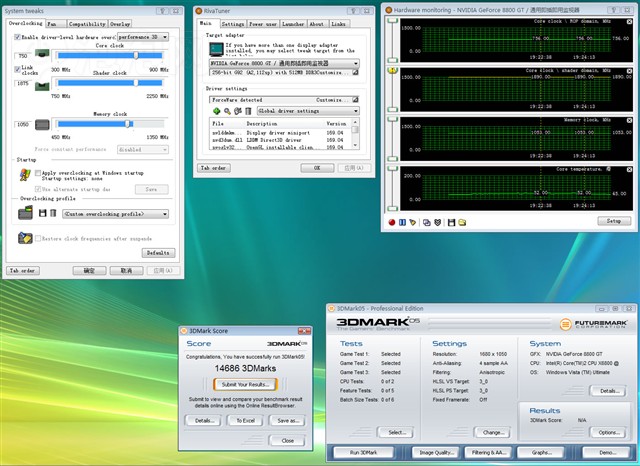Click the restore clock frequencies icon
Screen dimensions: 640x466
point(25,238)
